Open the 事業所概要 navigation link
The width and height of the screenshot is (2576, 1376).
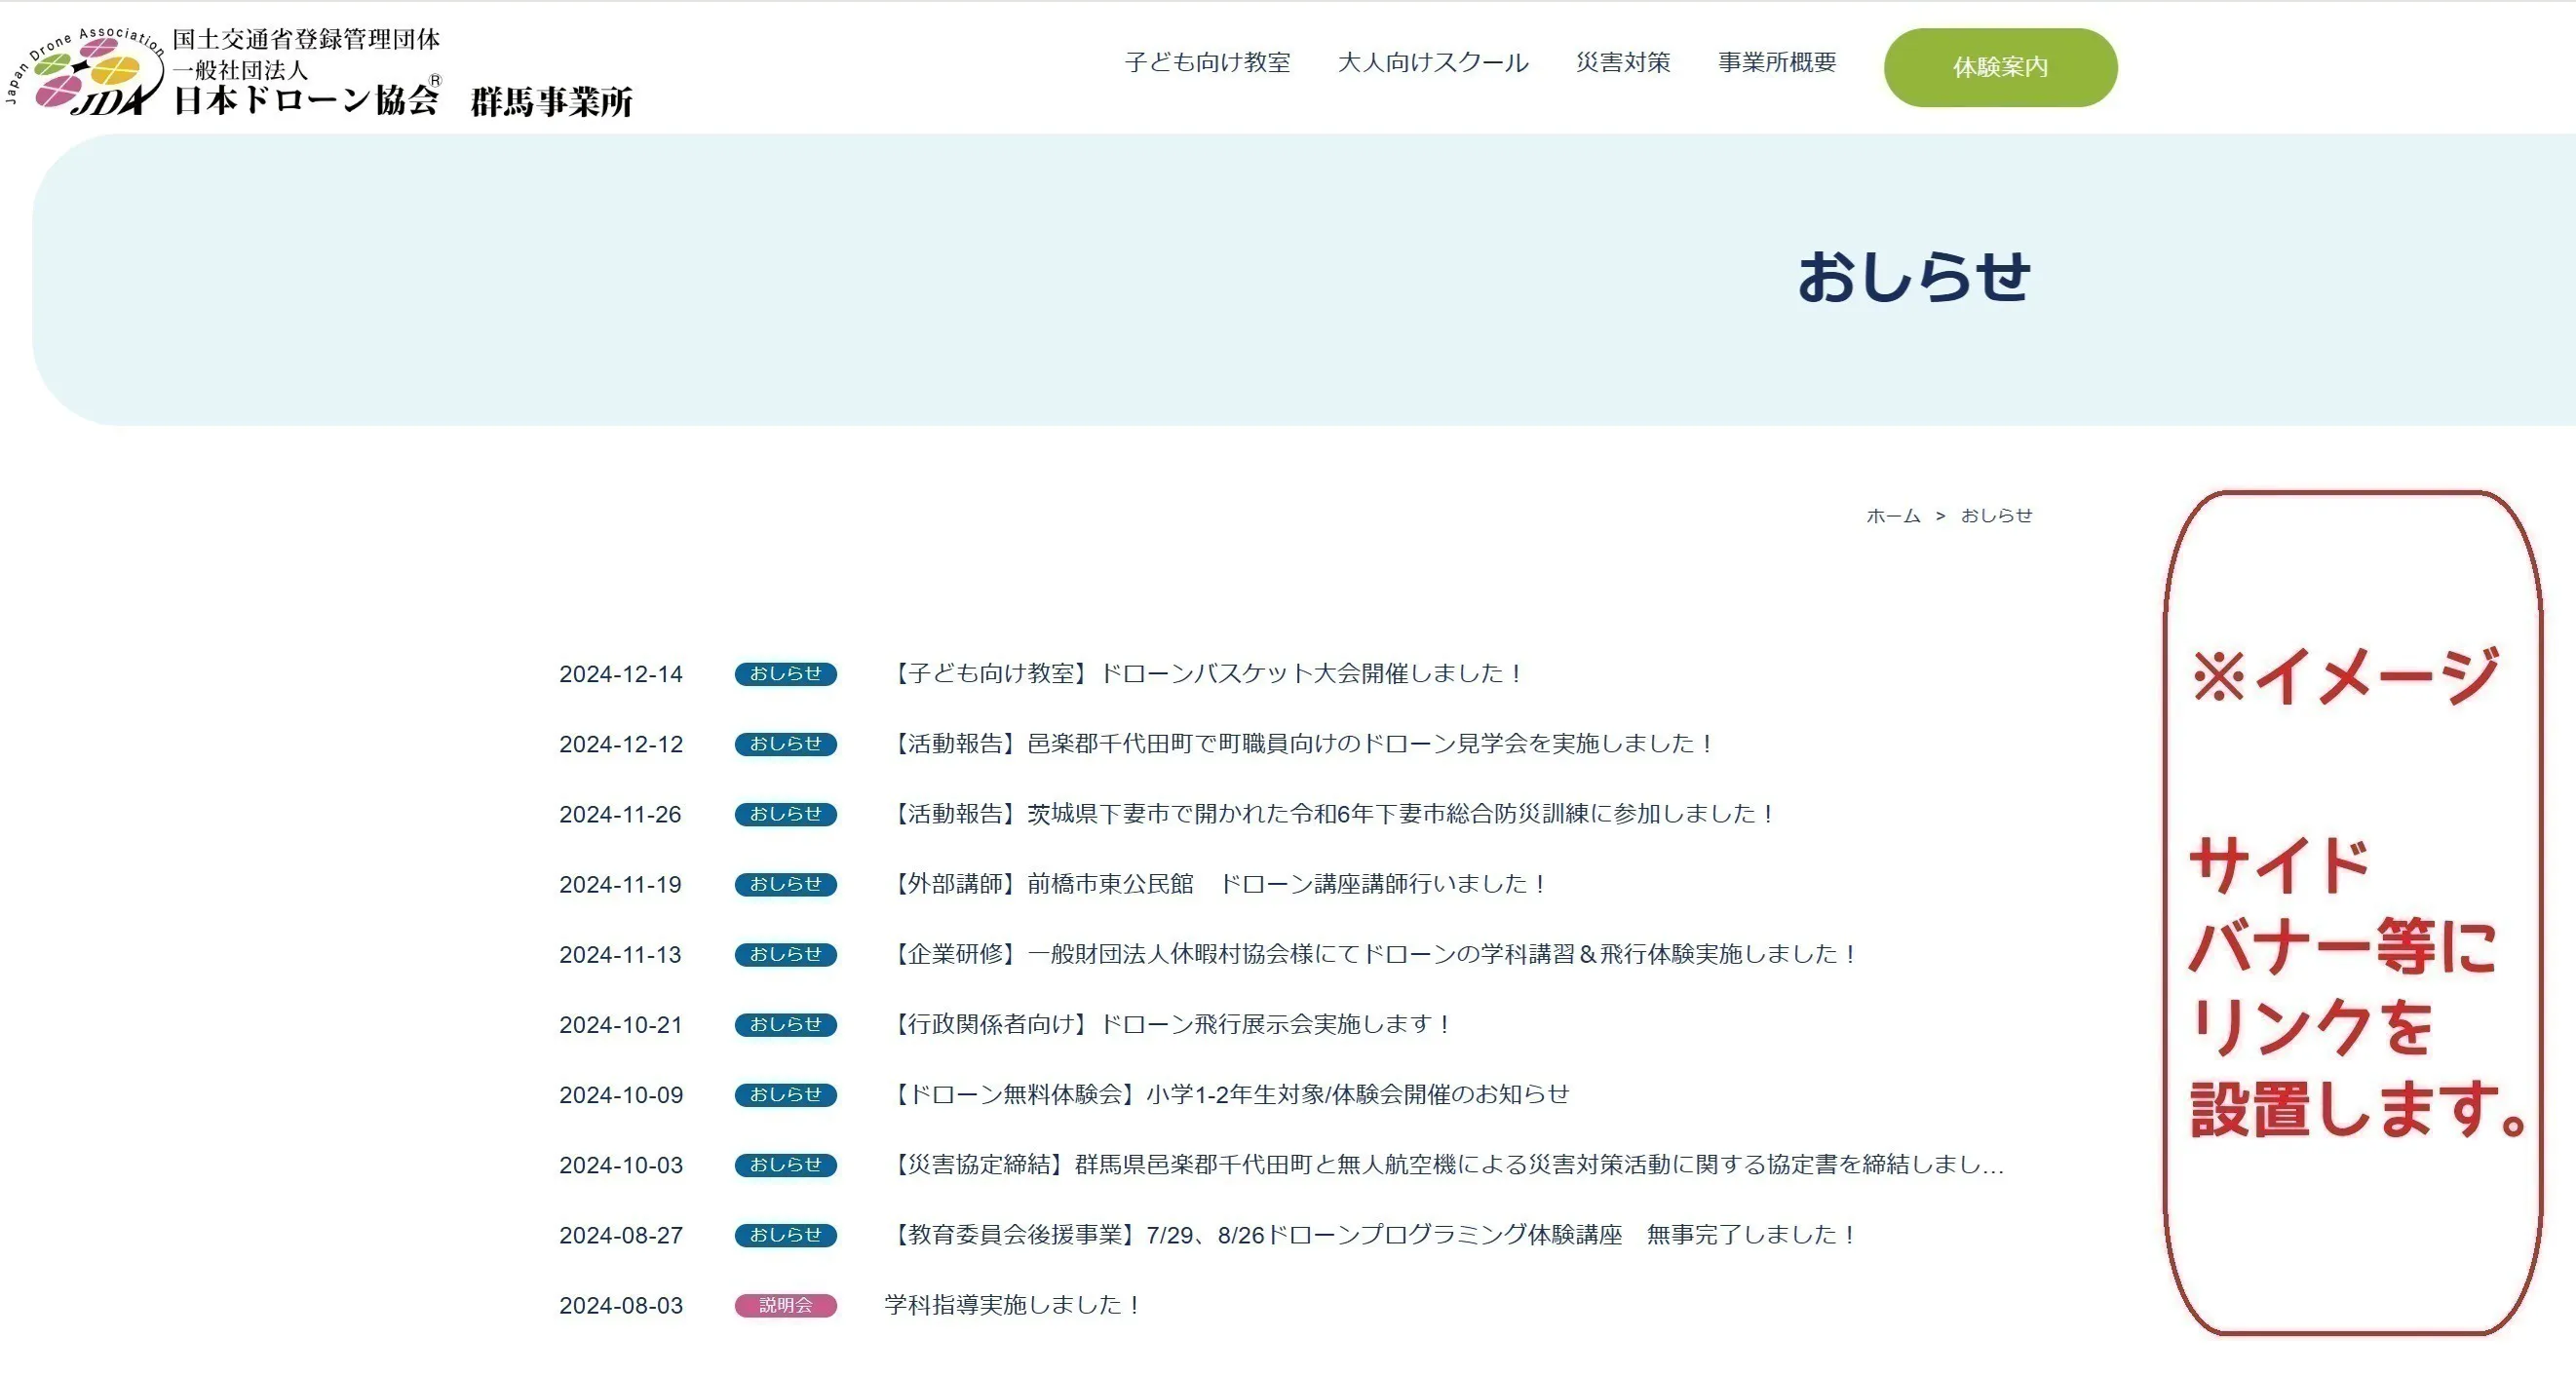pyautogui.click(x=1776, y=62)
